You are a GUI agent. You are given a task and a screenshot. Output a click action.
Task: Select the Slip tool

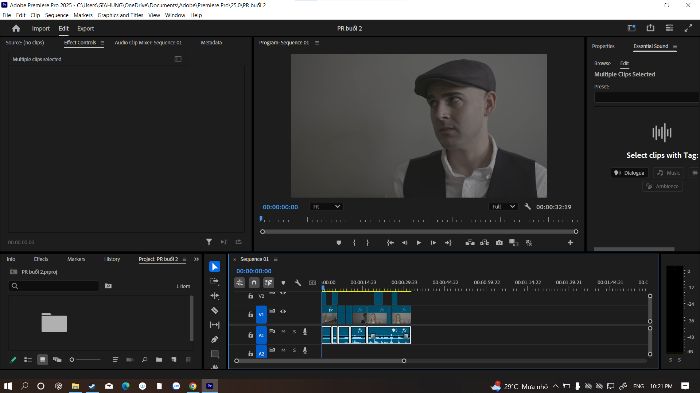point(215,325)
